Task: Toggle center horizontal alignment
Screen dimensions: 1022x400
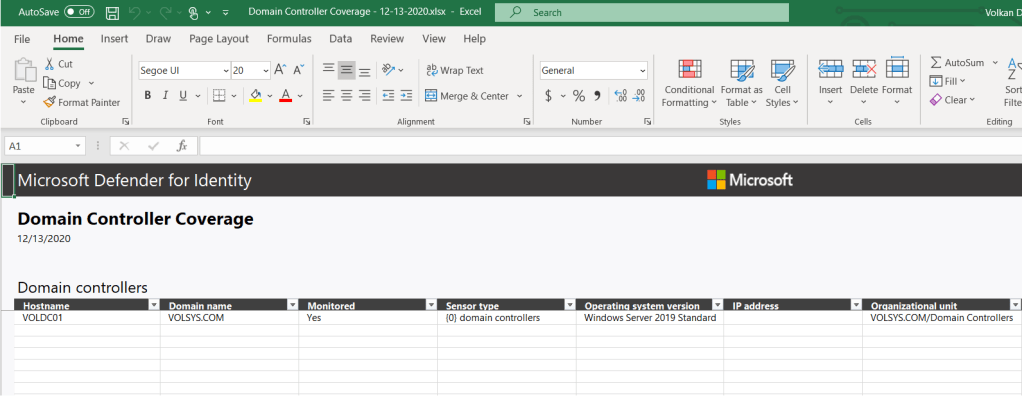Action: tap(347, 96)
